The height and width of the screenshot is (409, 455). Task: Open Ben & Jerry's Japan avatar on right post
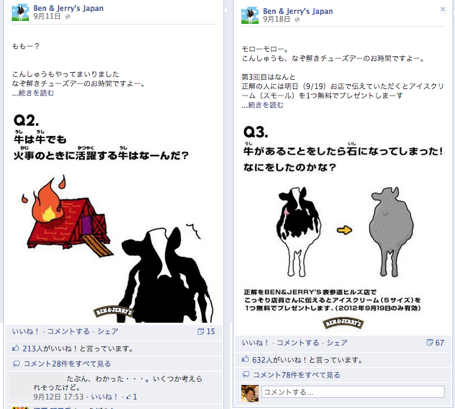coord(250,15)
